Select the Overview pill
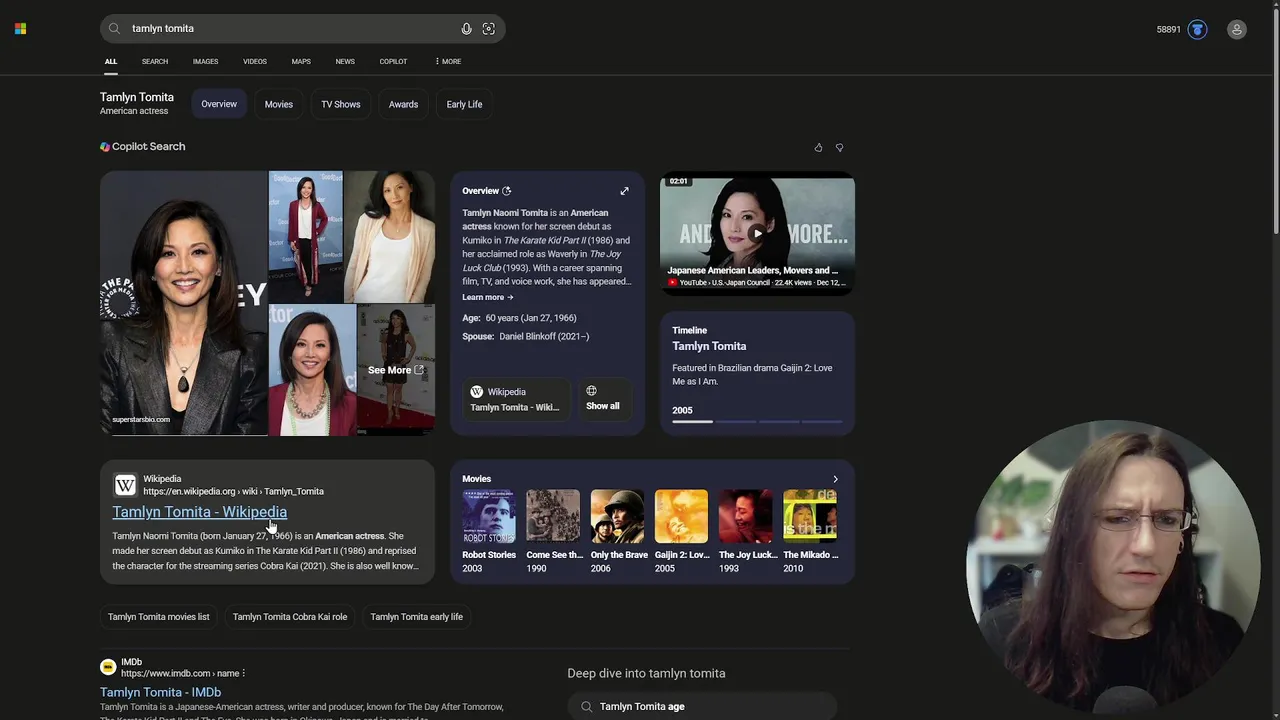Viewport: 1280px width, 720px height. (x=219, y=104)
